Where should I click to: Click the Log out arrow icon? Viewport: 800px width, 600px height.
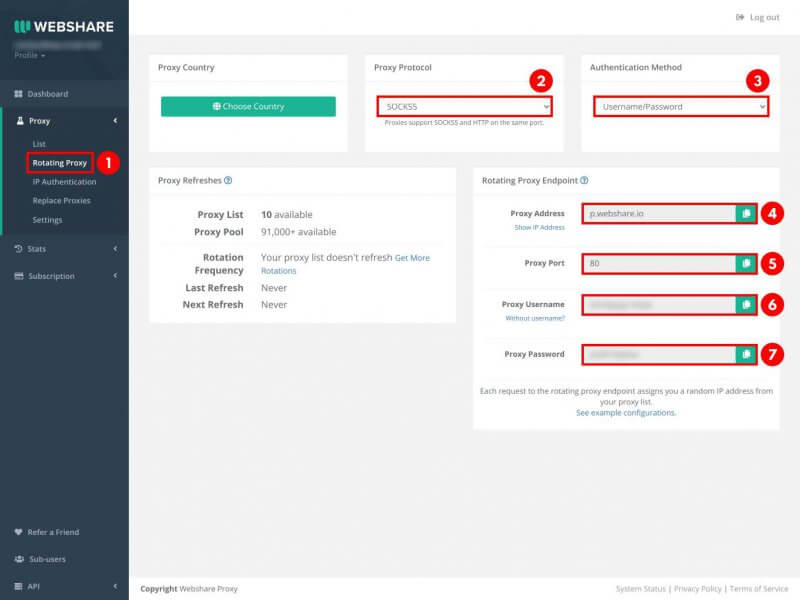click(x=740, y=17)
